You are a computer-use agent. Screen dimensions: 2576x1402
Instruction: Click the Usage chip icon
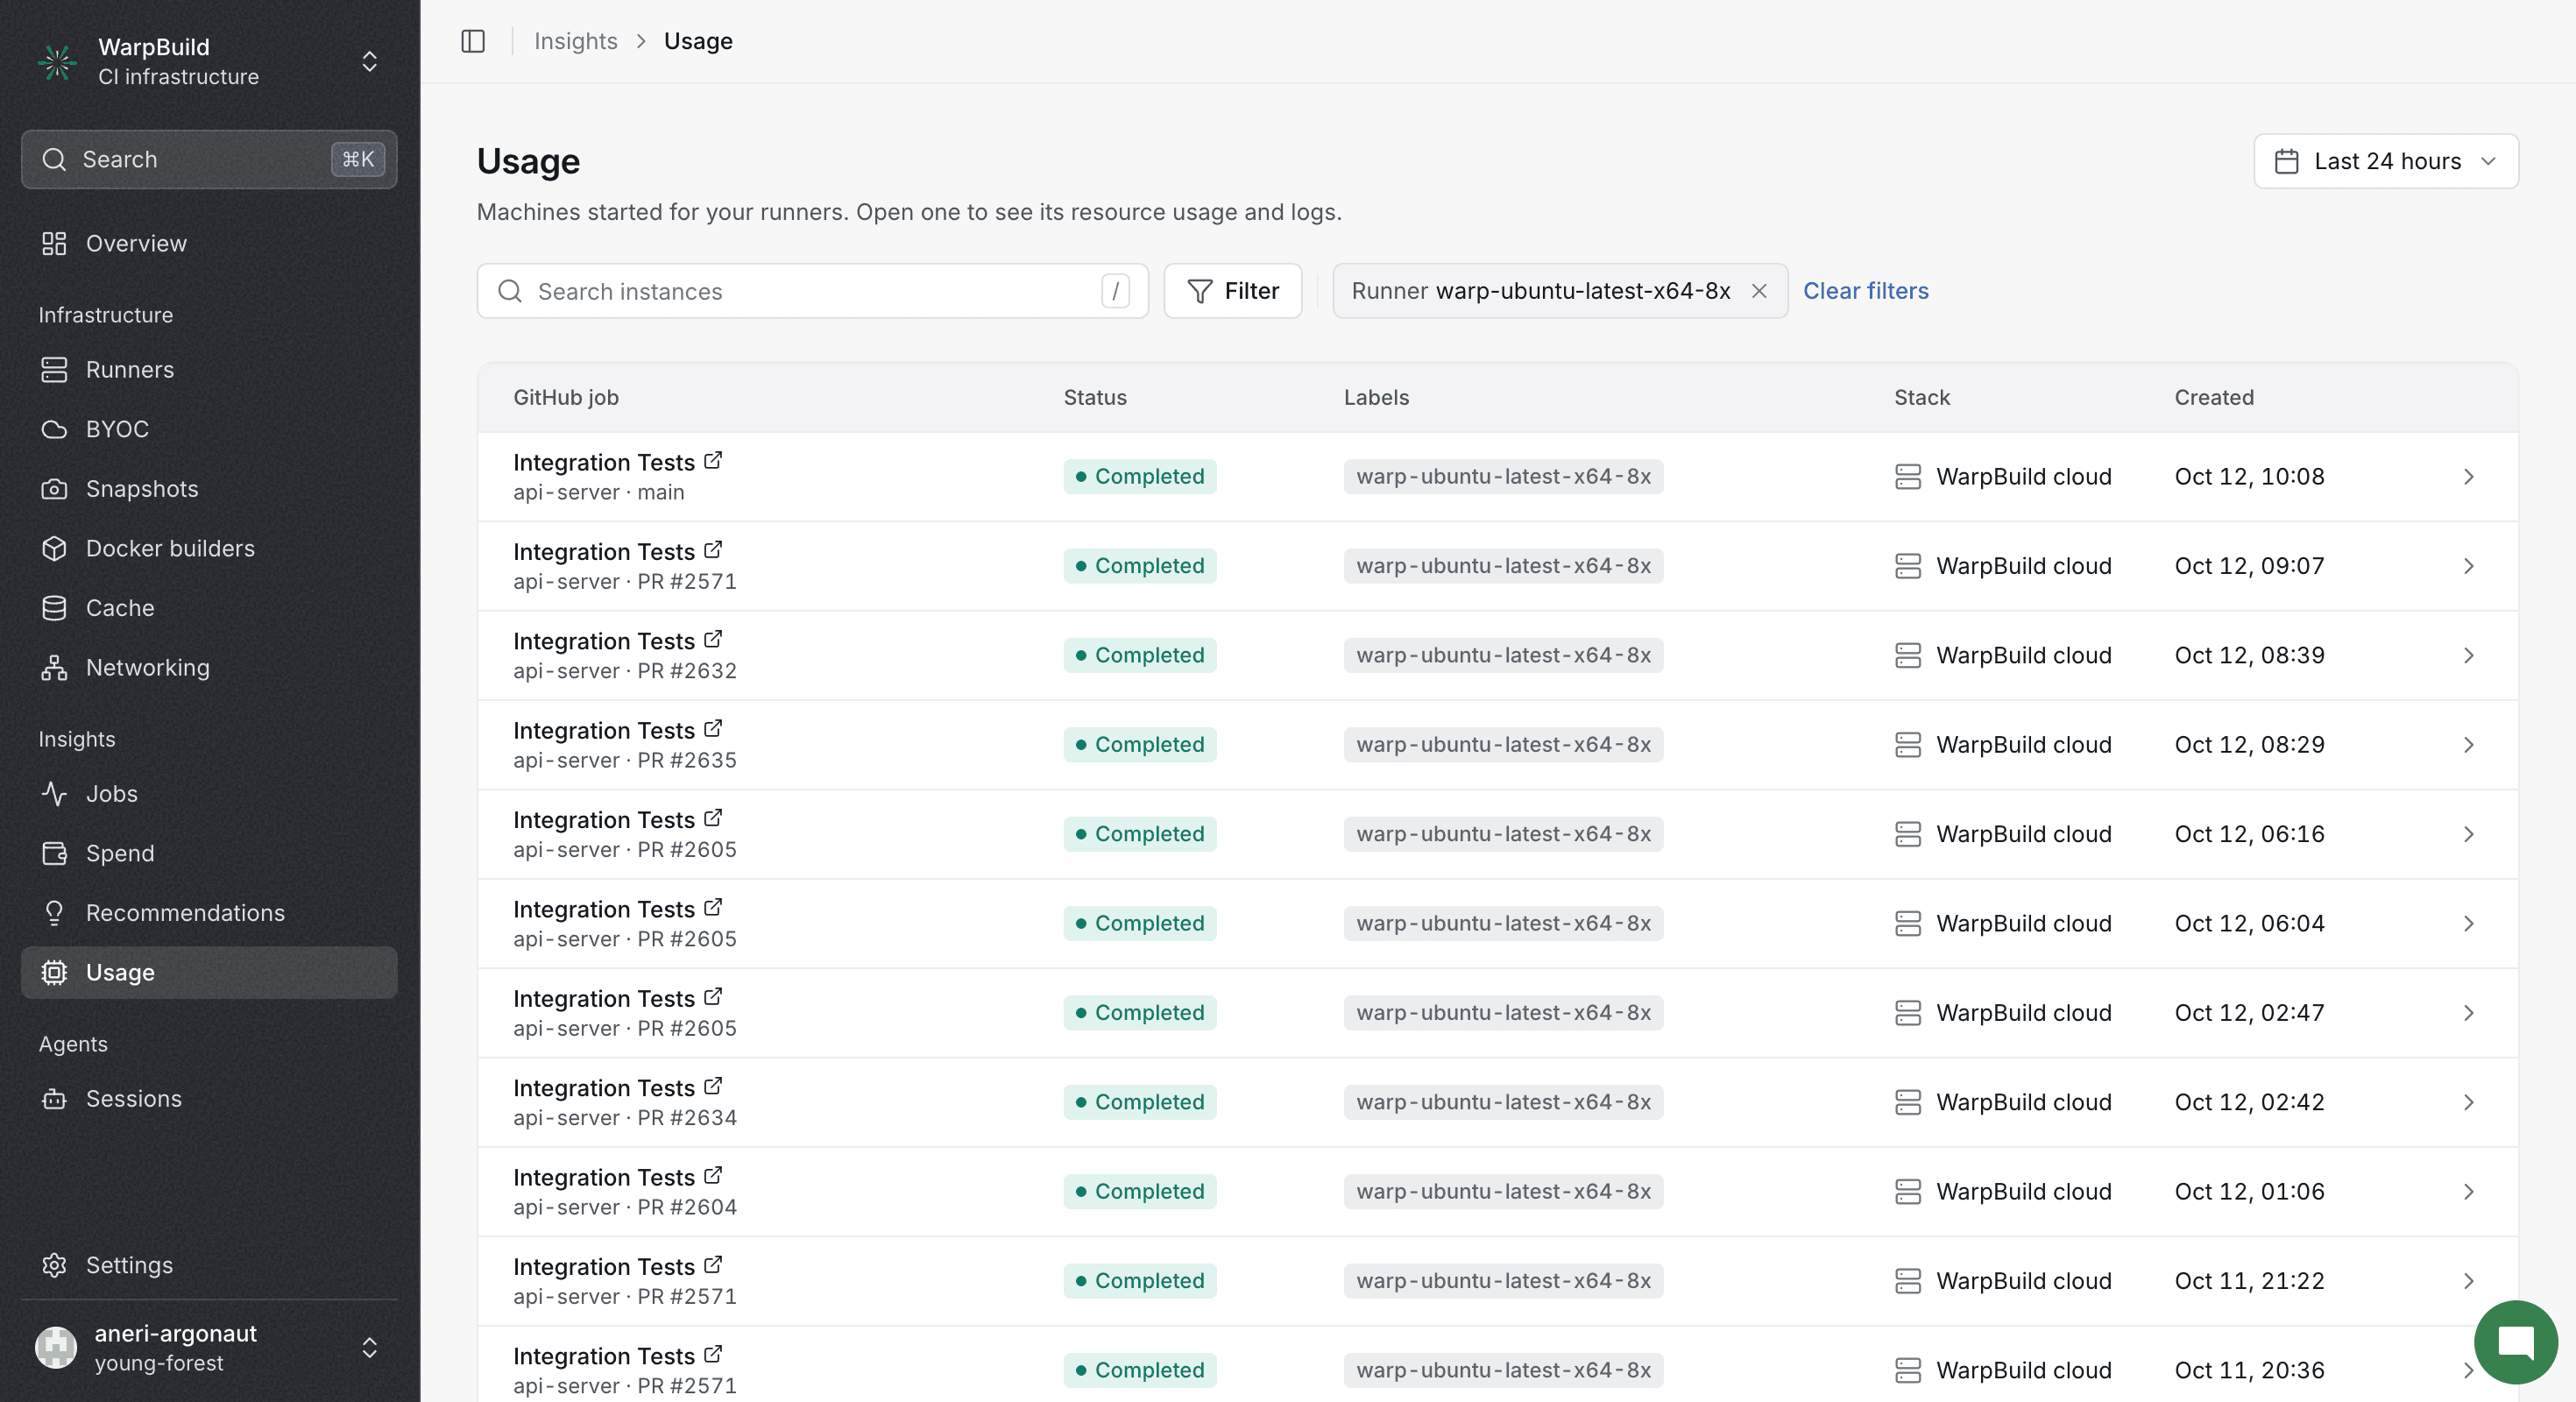click(x=54, y=973)
